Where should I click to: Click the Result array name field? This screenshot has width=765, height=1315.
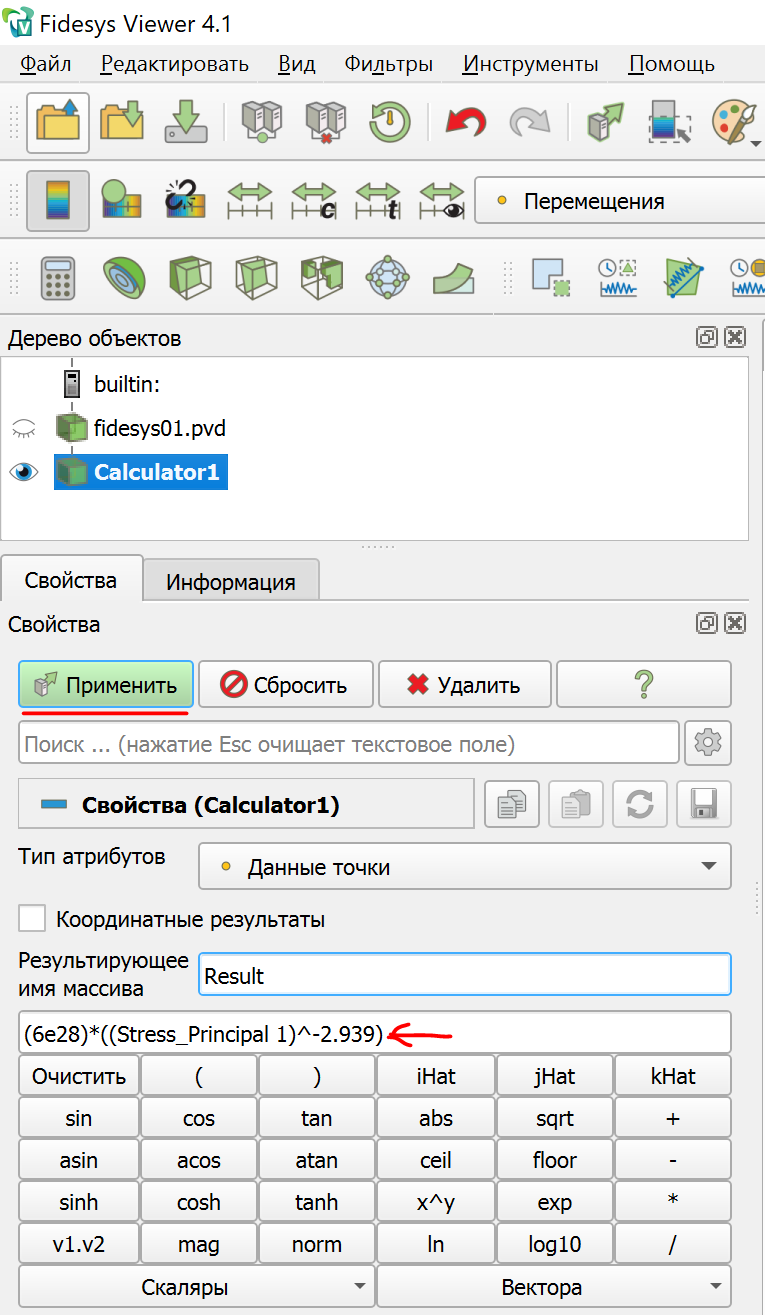pyautogui.click(x=465, y=975)
